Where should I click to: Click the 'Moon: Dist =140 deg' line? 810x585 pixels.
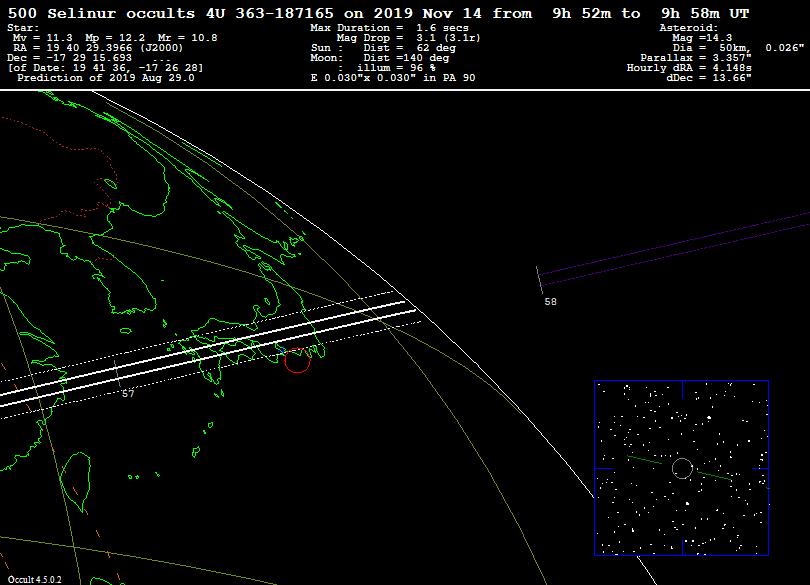pos(380,58)
